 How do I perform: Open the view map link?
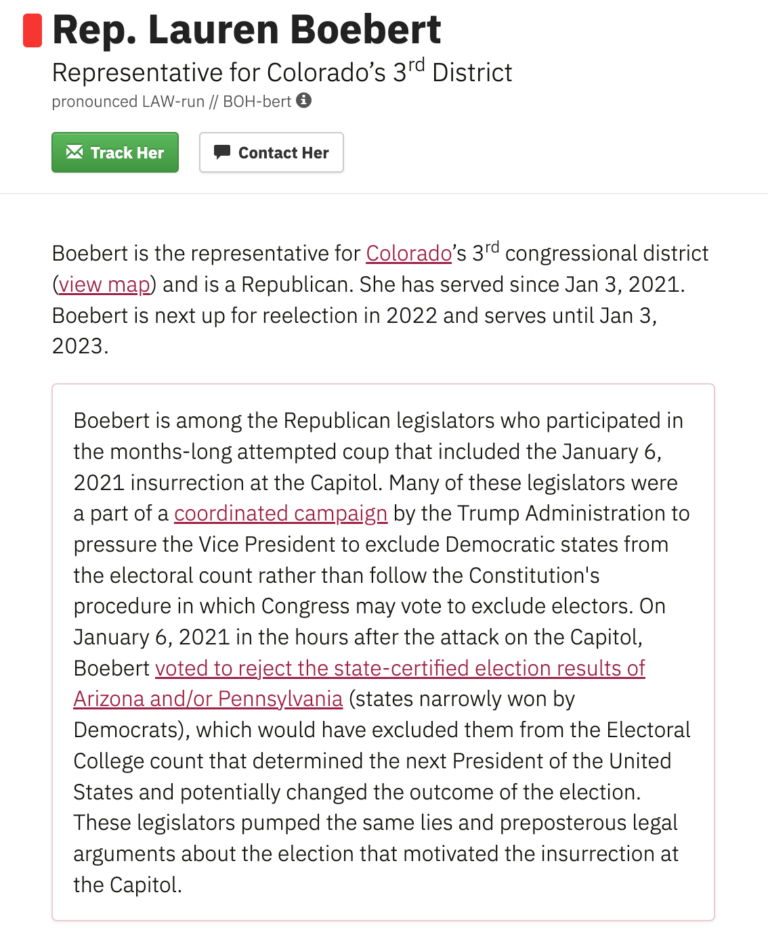104,284
